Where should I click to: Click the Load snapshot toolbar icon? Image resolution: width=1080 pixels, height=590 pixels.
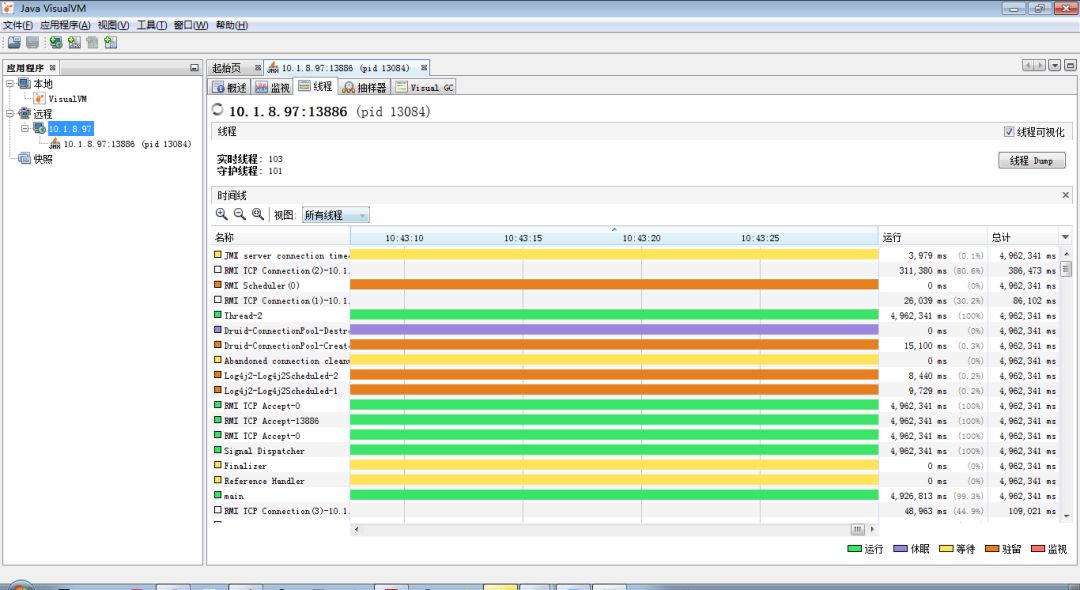14,42
